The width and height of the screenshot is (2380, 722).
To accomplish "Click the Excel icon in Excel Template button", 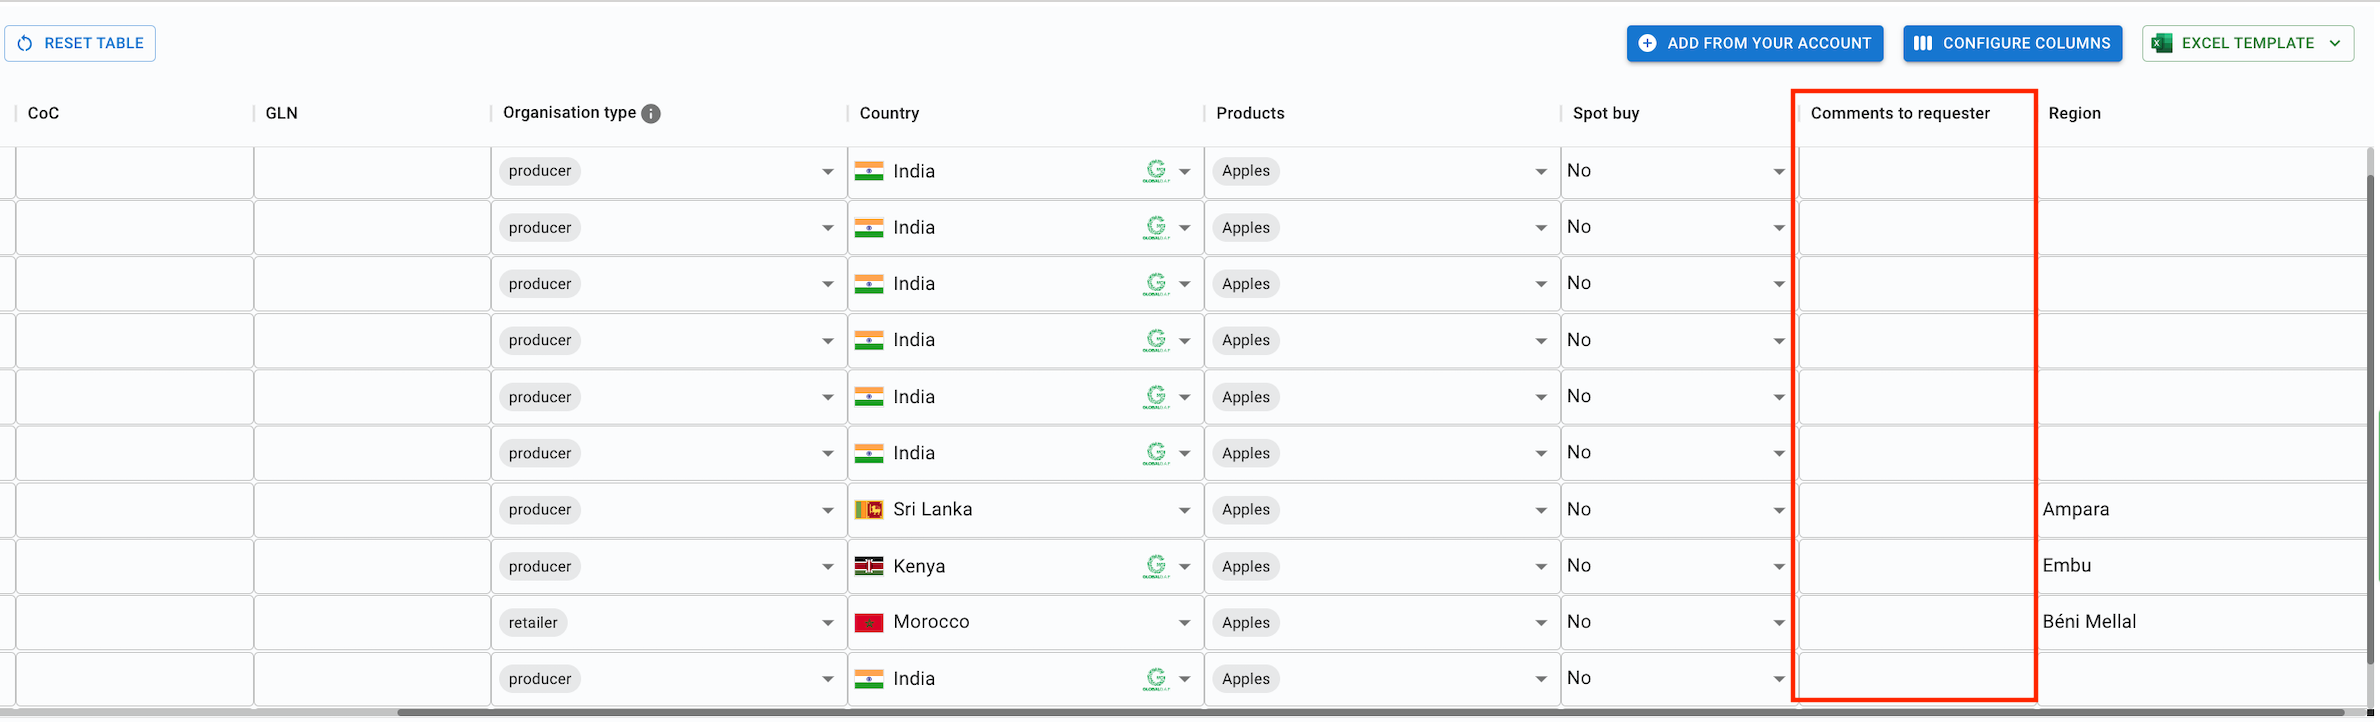I will pyautogui.click(x=2162, y=43).
